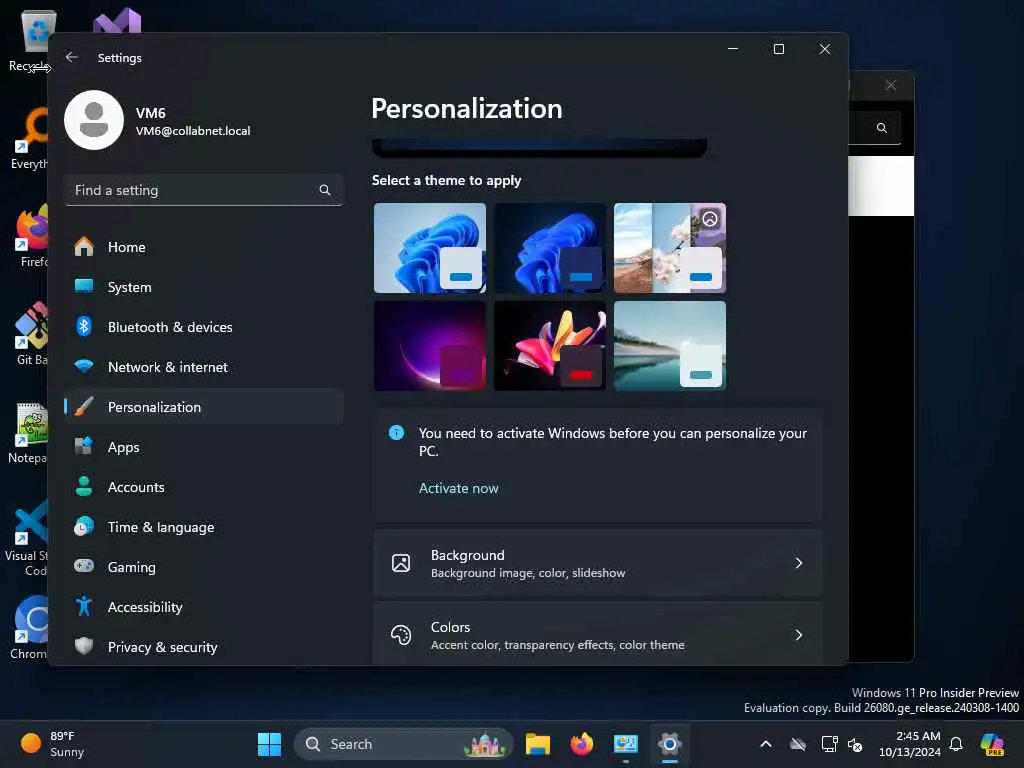
Task: Apply the dark blue Windows bloom theme
Action: (550, 248)
